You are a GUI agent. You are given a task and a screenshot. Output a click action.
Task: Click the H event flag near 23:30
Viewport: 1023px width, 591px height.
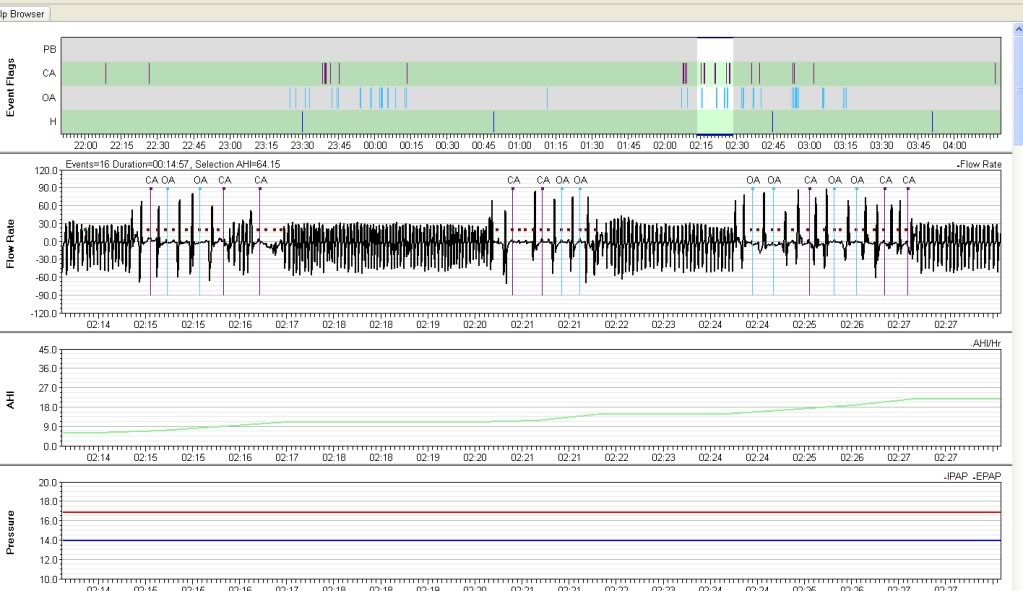tap(302, 121)
